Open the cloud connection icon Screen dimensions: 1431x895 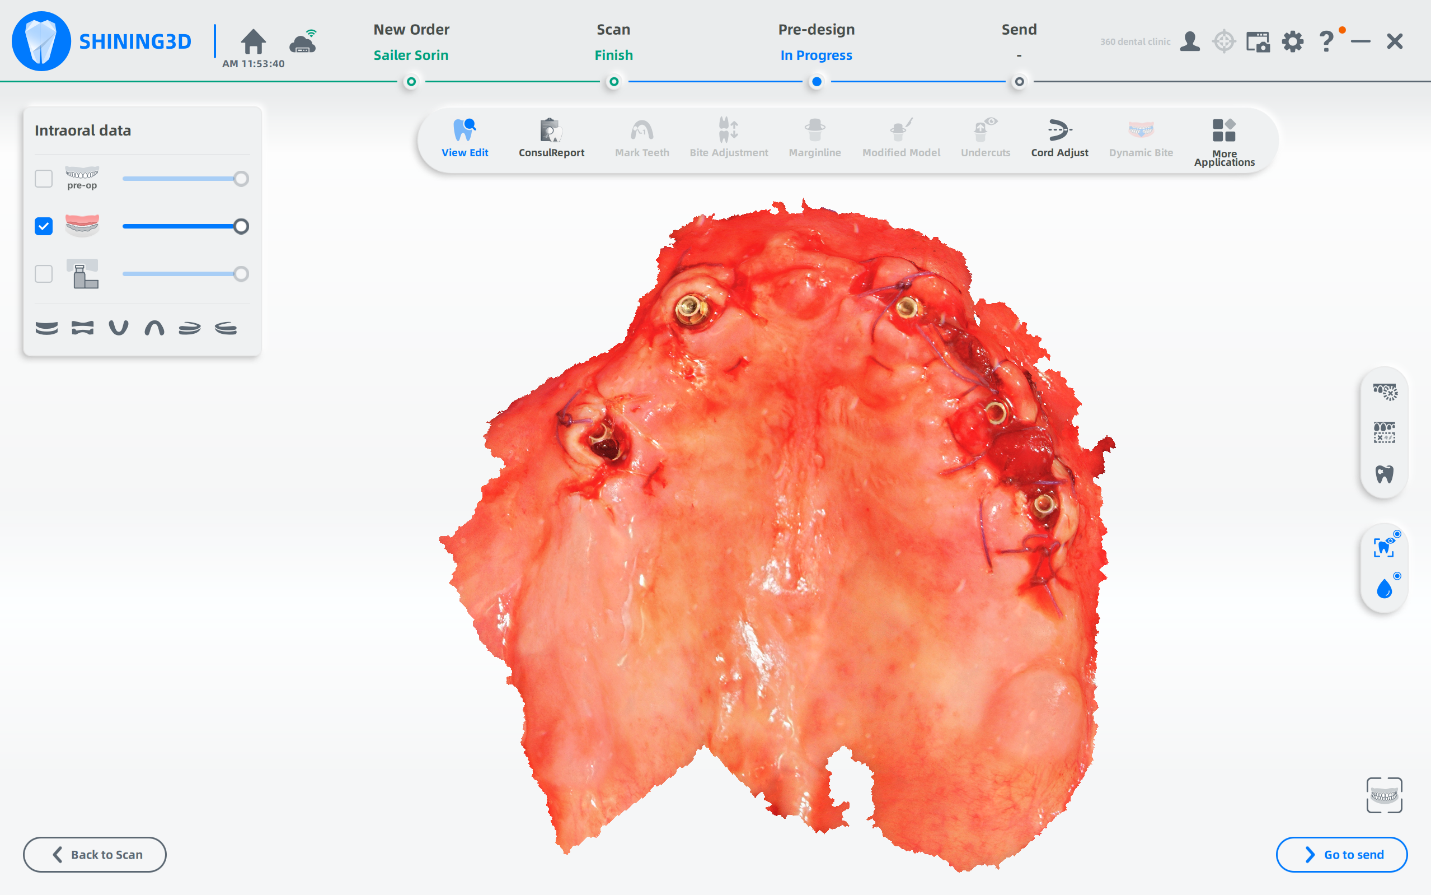pyautogui.click(x=303, y=42)
